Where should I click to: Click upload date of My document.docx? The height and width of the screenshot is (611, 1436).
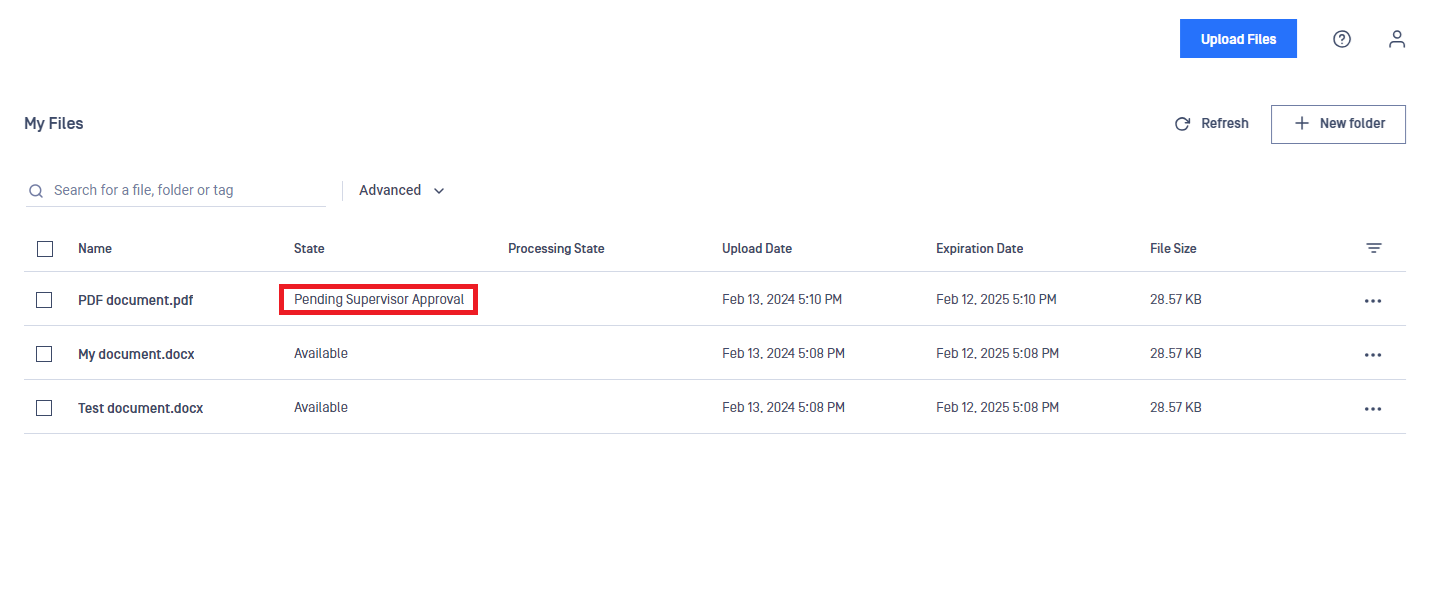click(784, 353)
